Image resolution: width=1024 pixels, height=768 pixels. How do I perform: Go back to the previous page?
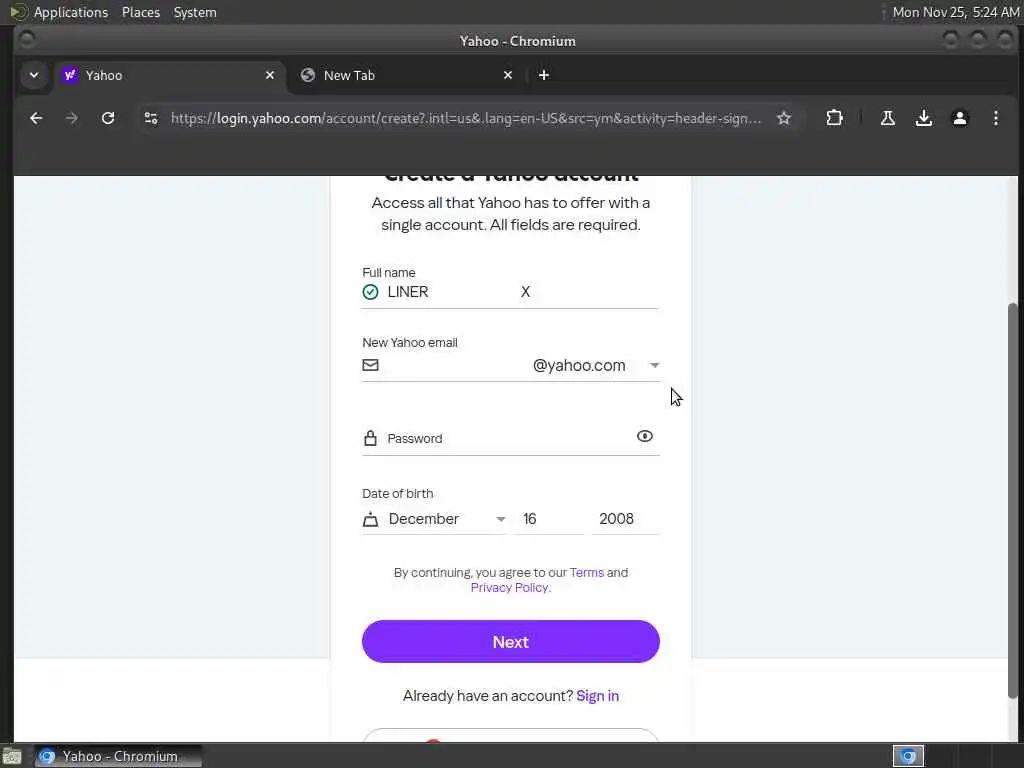point(36,118)
